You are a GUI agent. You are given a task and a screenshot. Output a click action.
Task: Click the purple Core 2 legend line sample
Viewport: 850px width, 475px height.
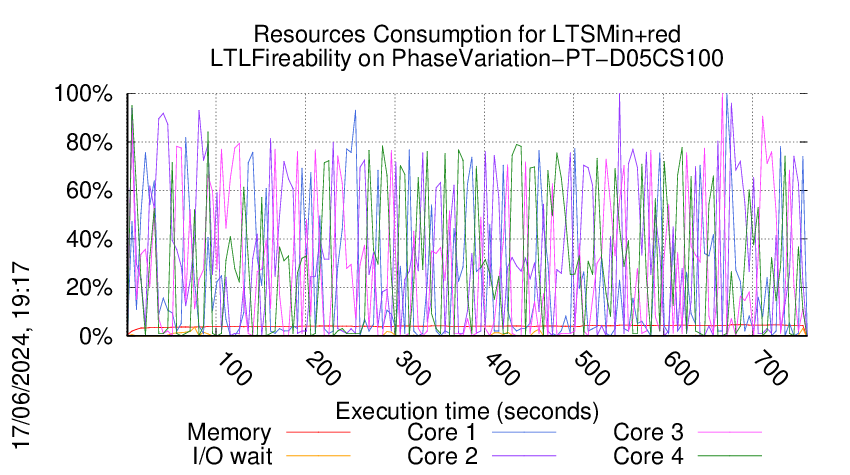(x=524, y=455)
